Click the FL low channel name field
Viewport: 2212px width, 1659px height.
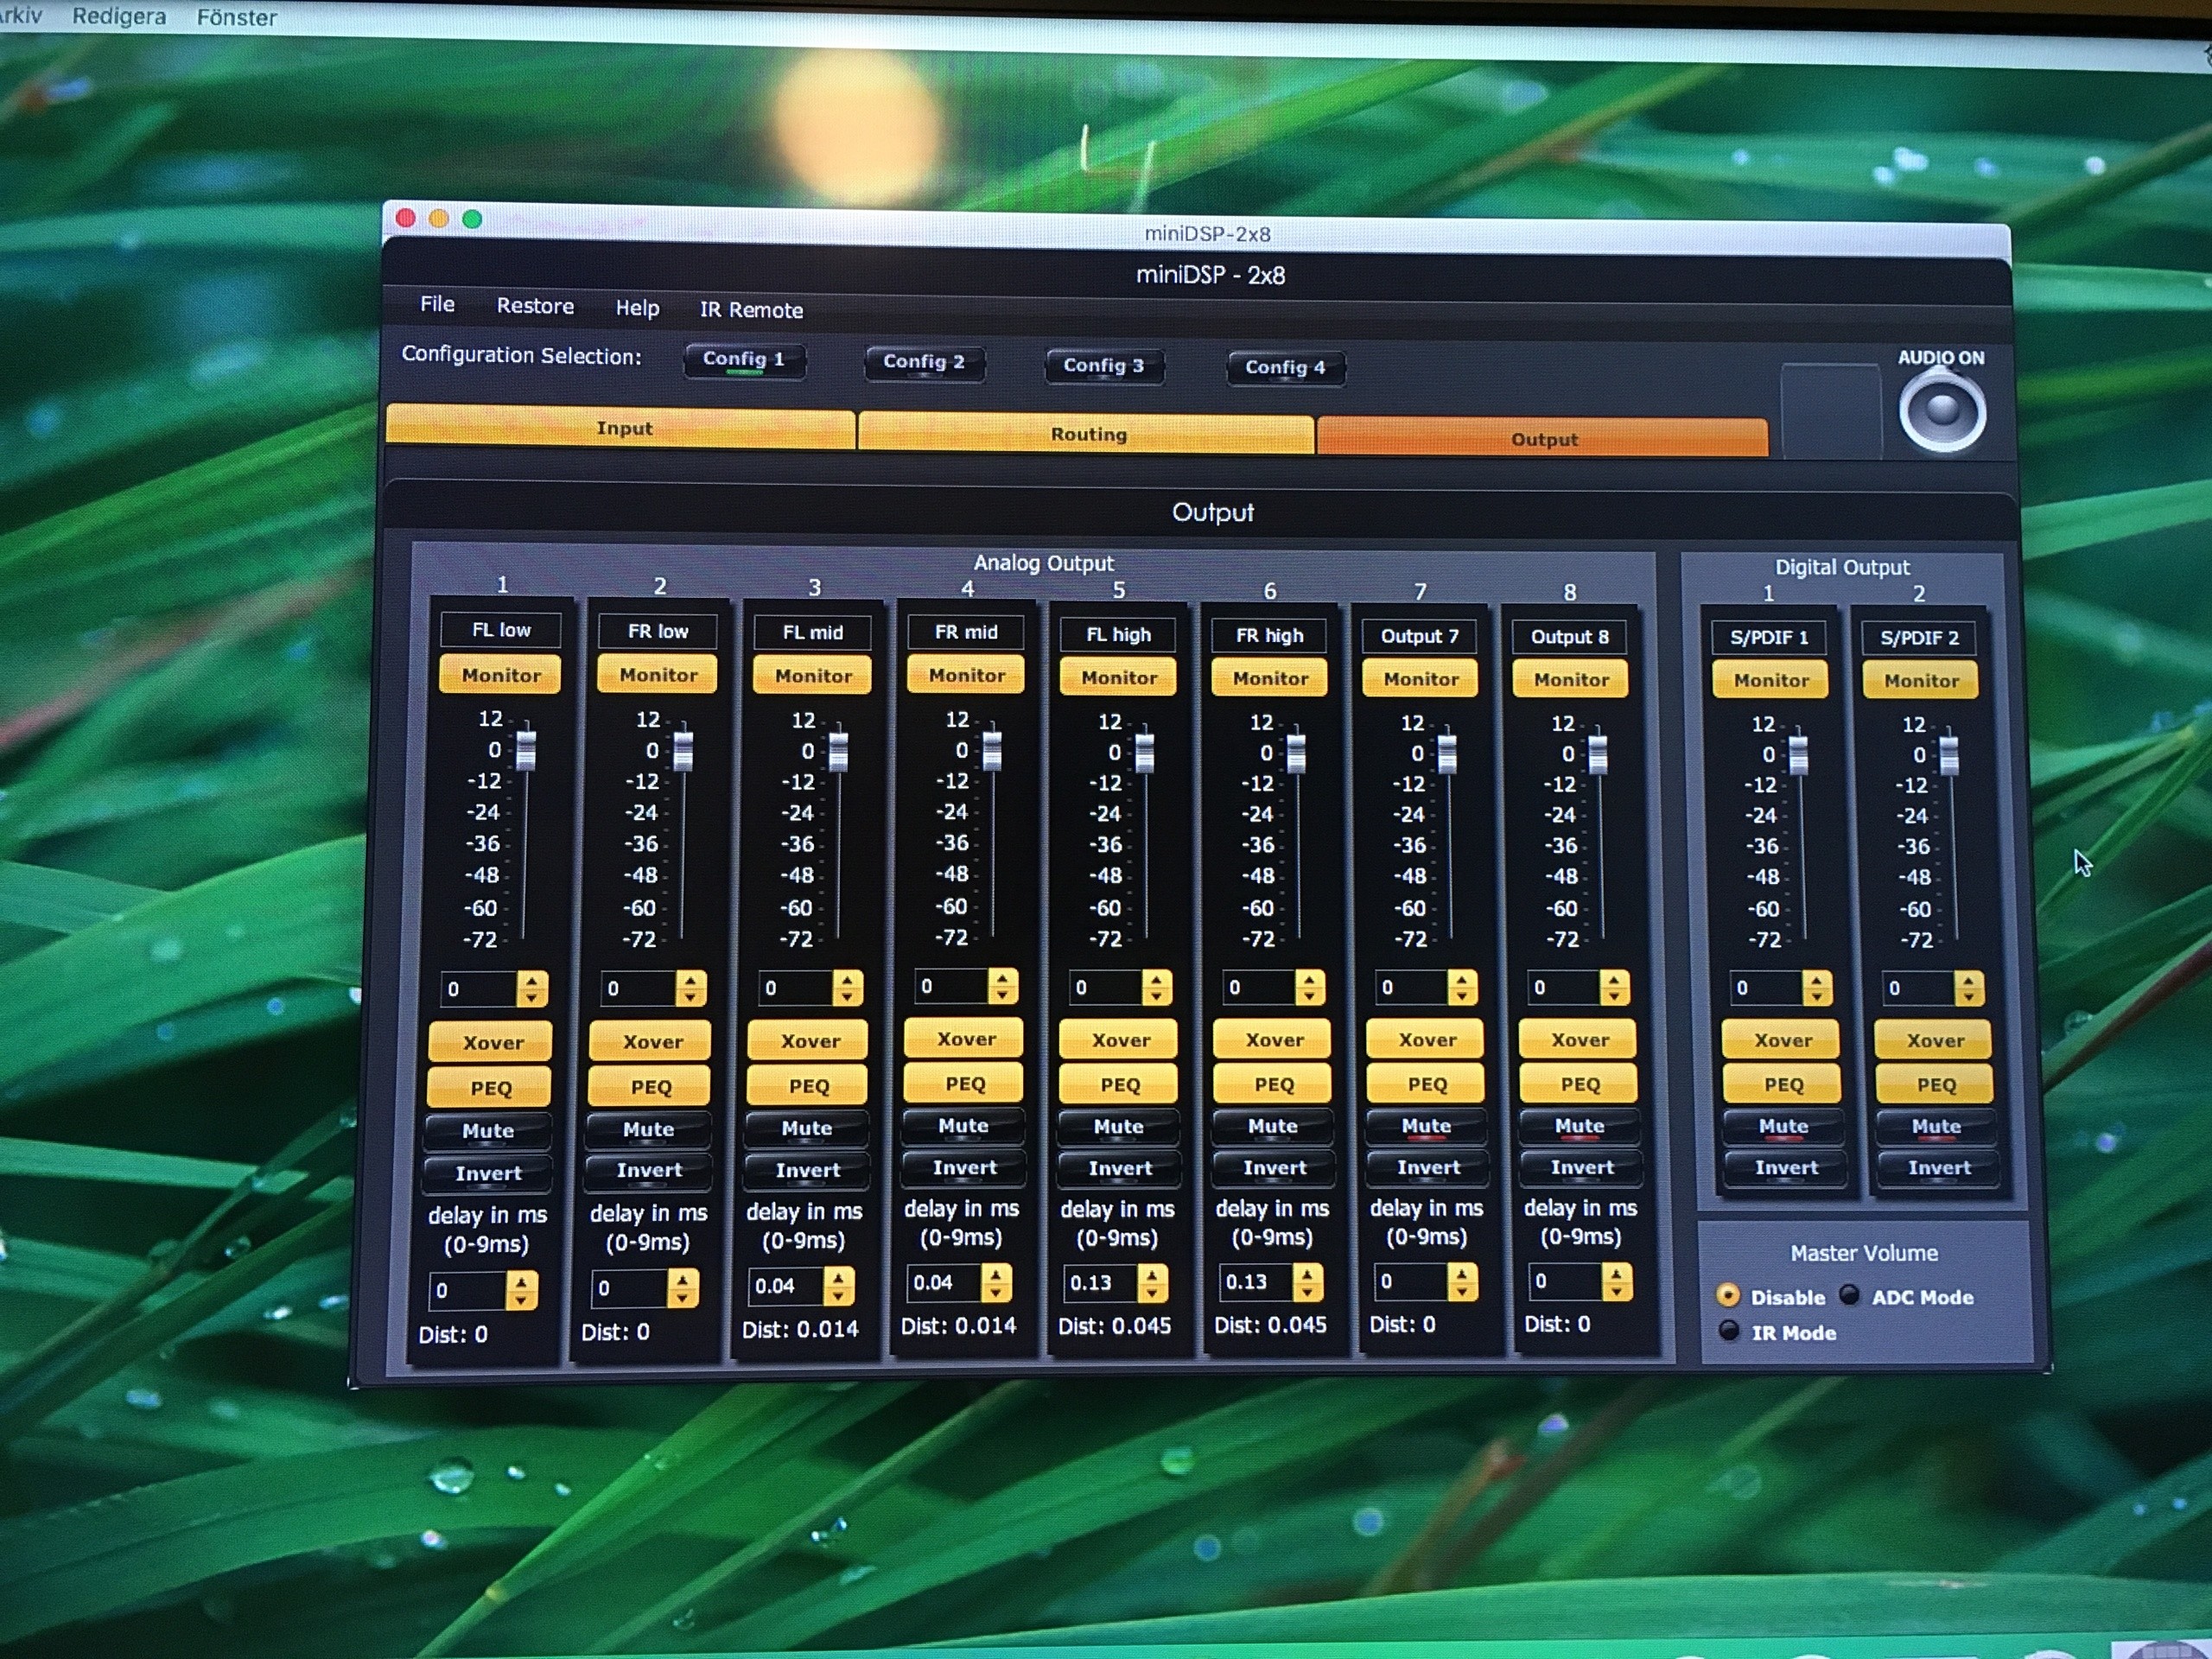501,630
